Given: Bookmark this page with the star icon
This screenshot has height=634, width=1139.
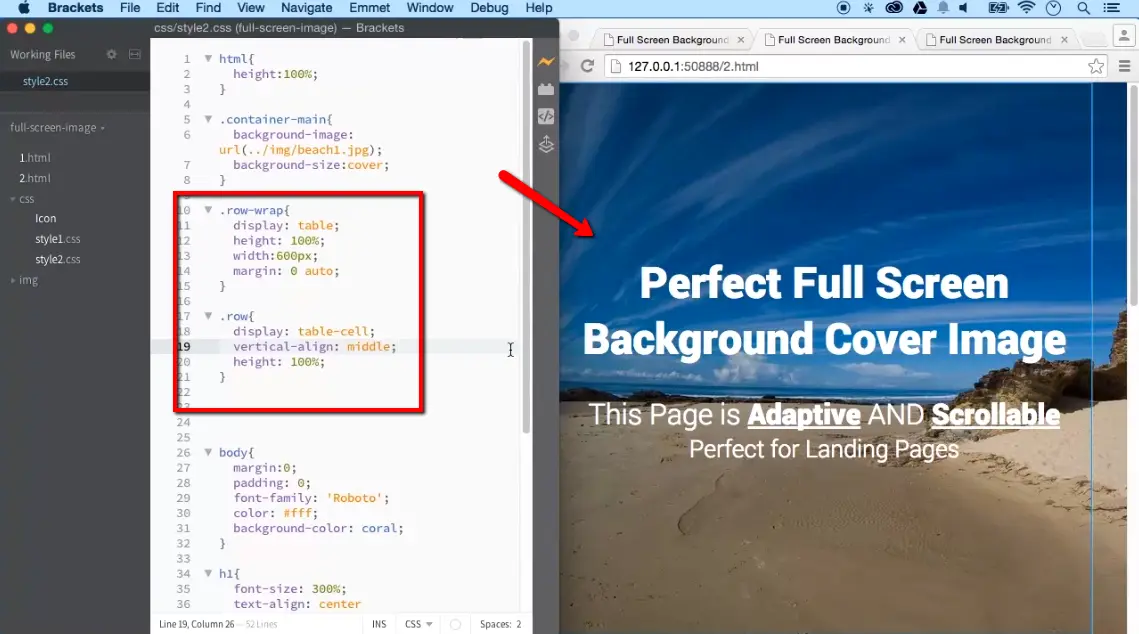Looking at the screenshot, I should click(1095, 66).
